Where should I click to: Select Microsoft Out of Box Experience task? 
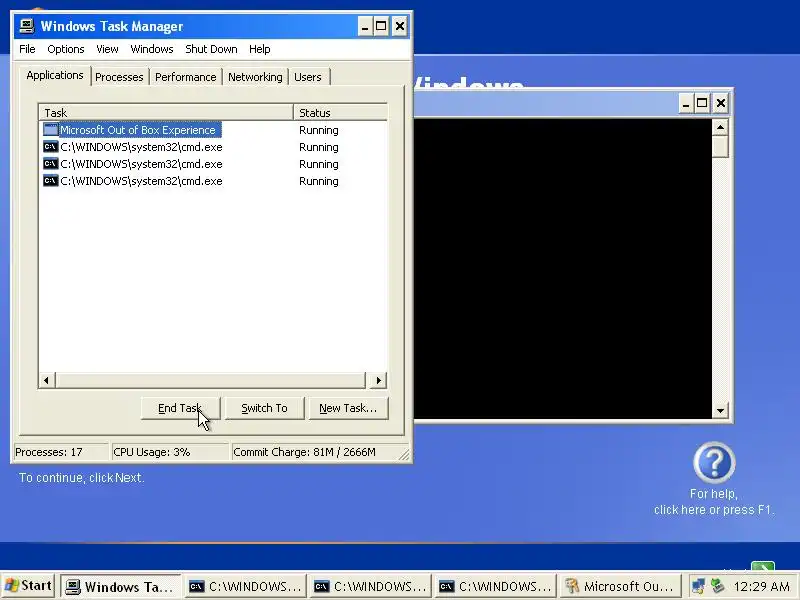140,130
